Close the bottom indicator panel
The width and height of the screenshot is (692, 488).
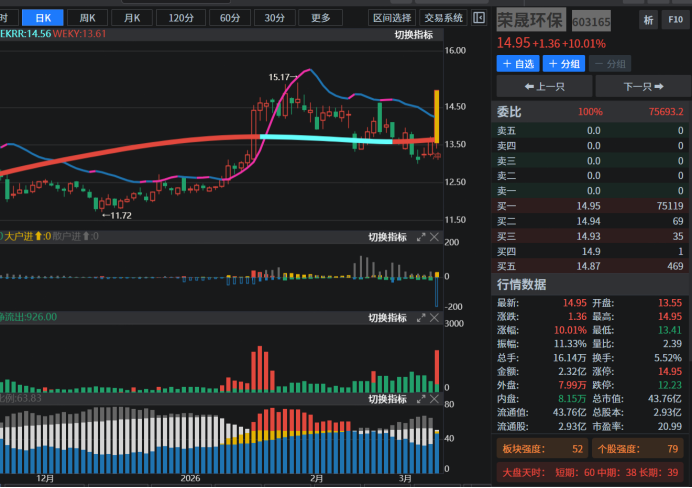click(434, 399)
